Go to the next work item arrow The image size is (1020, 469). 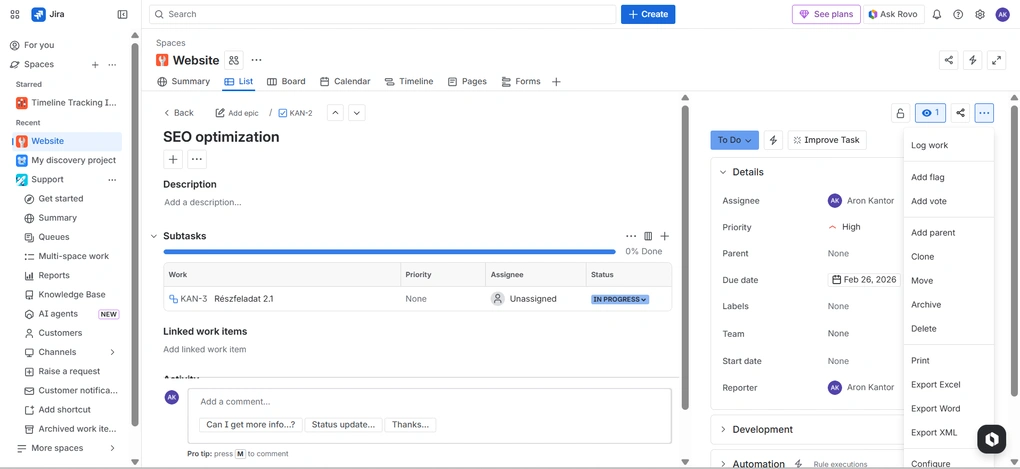(356, 113)
